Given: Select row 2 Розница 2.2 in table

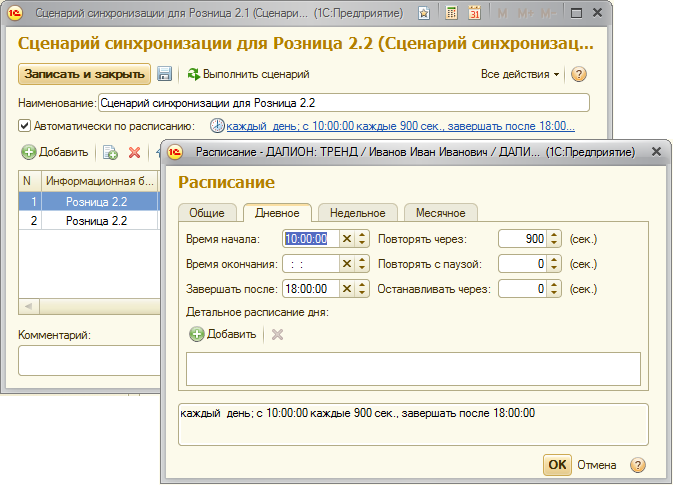Looking at the screenshot, I should [x=89, y=221].
